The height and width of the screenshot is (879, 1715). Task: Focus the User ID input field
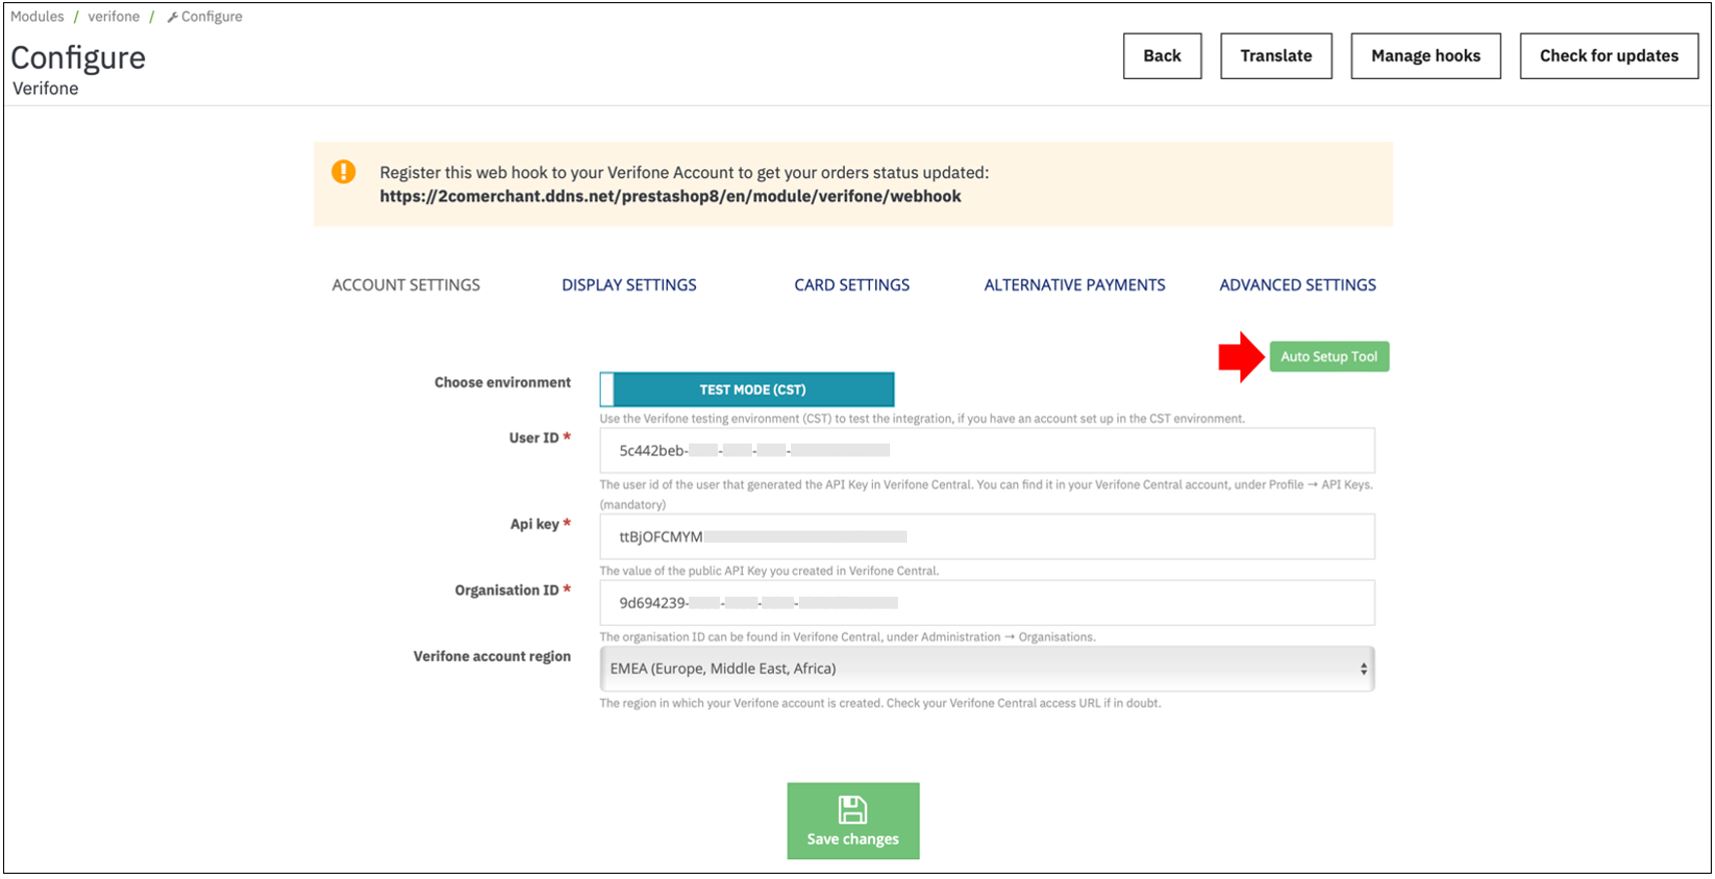click(x=987, y=451)
